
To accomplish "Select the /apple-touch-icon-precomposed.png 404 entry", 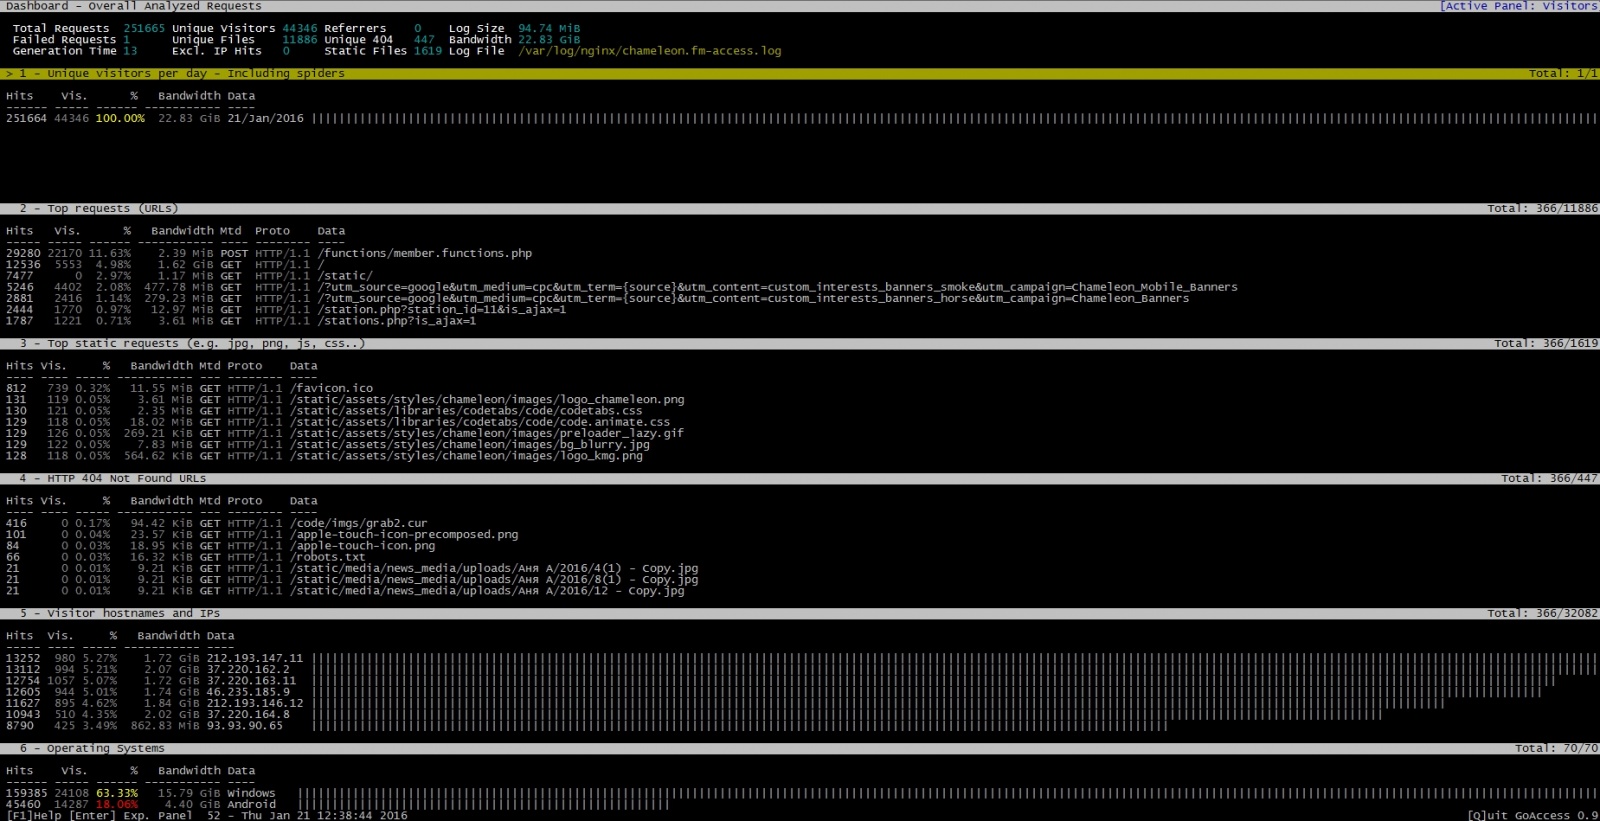I will 404,535.
